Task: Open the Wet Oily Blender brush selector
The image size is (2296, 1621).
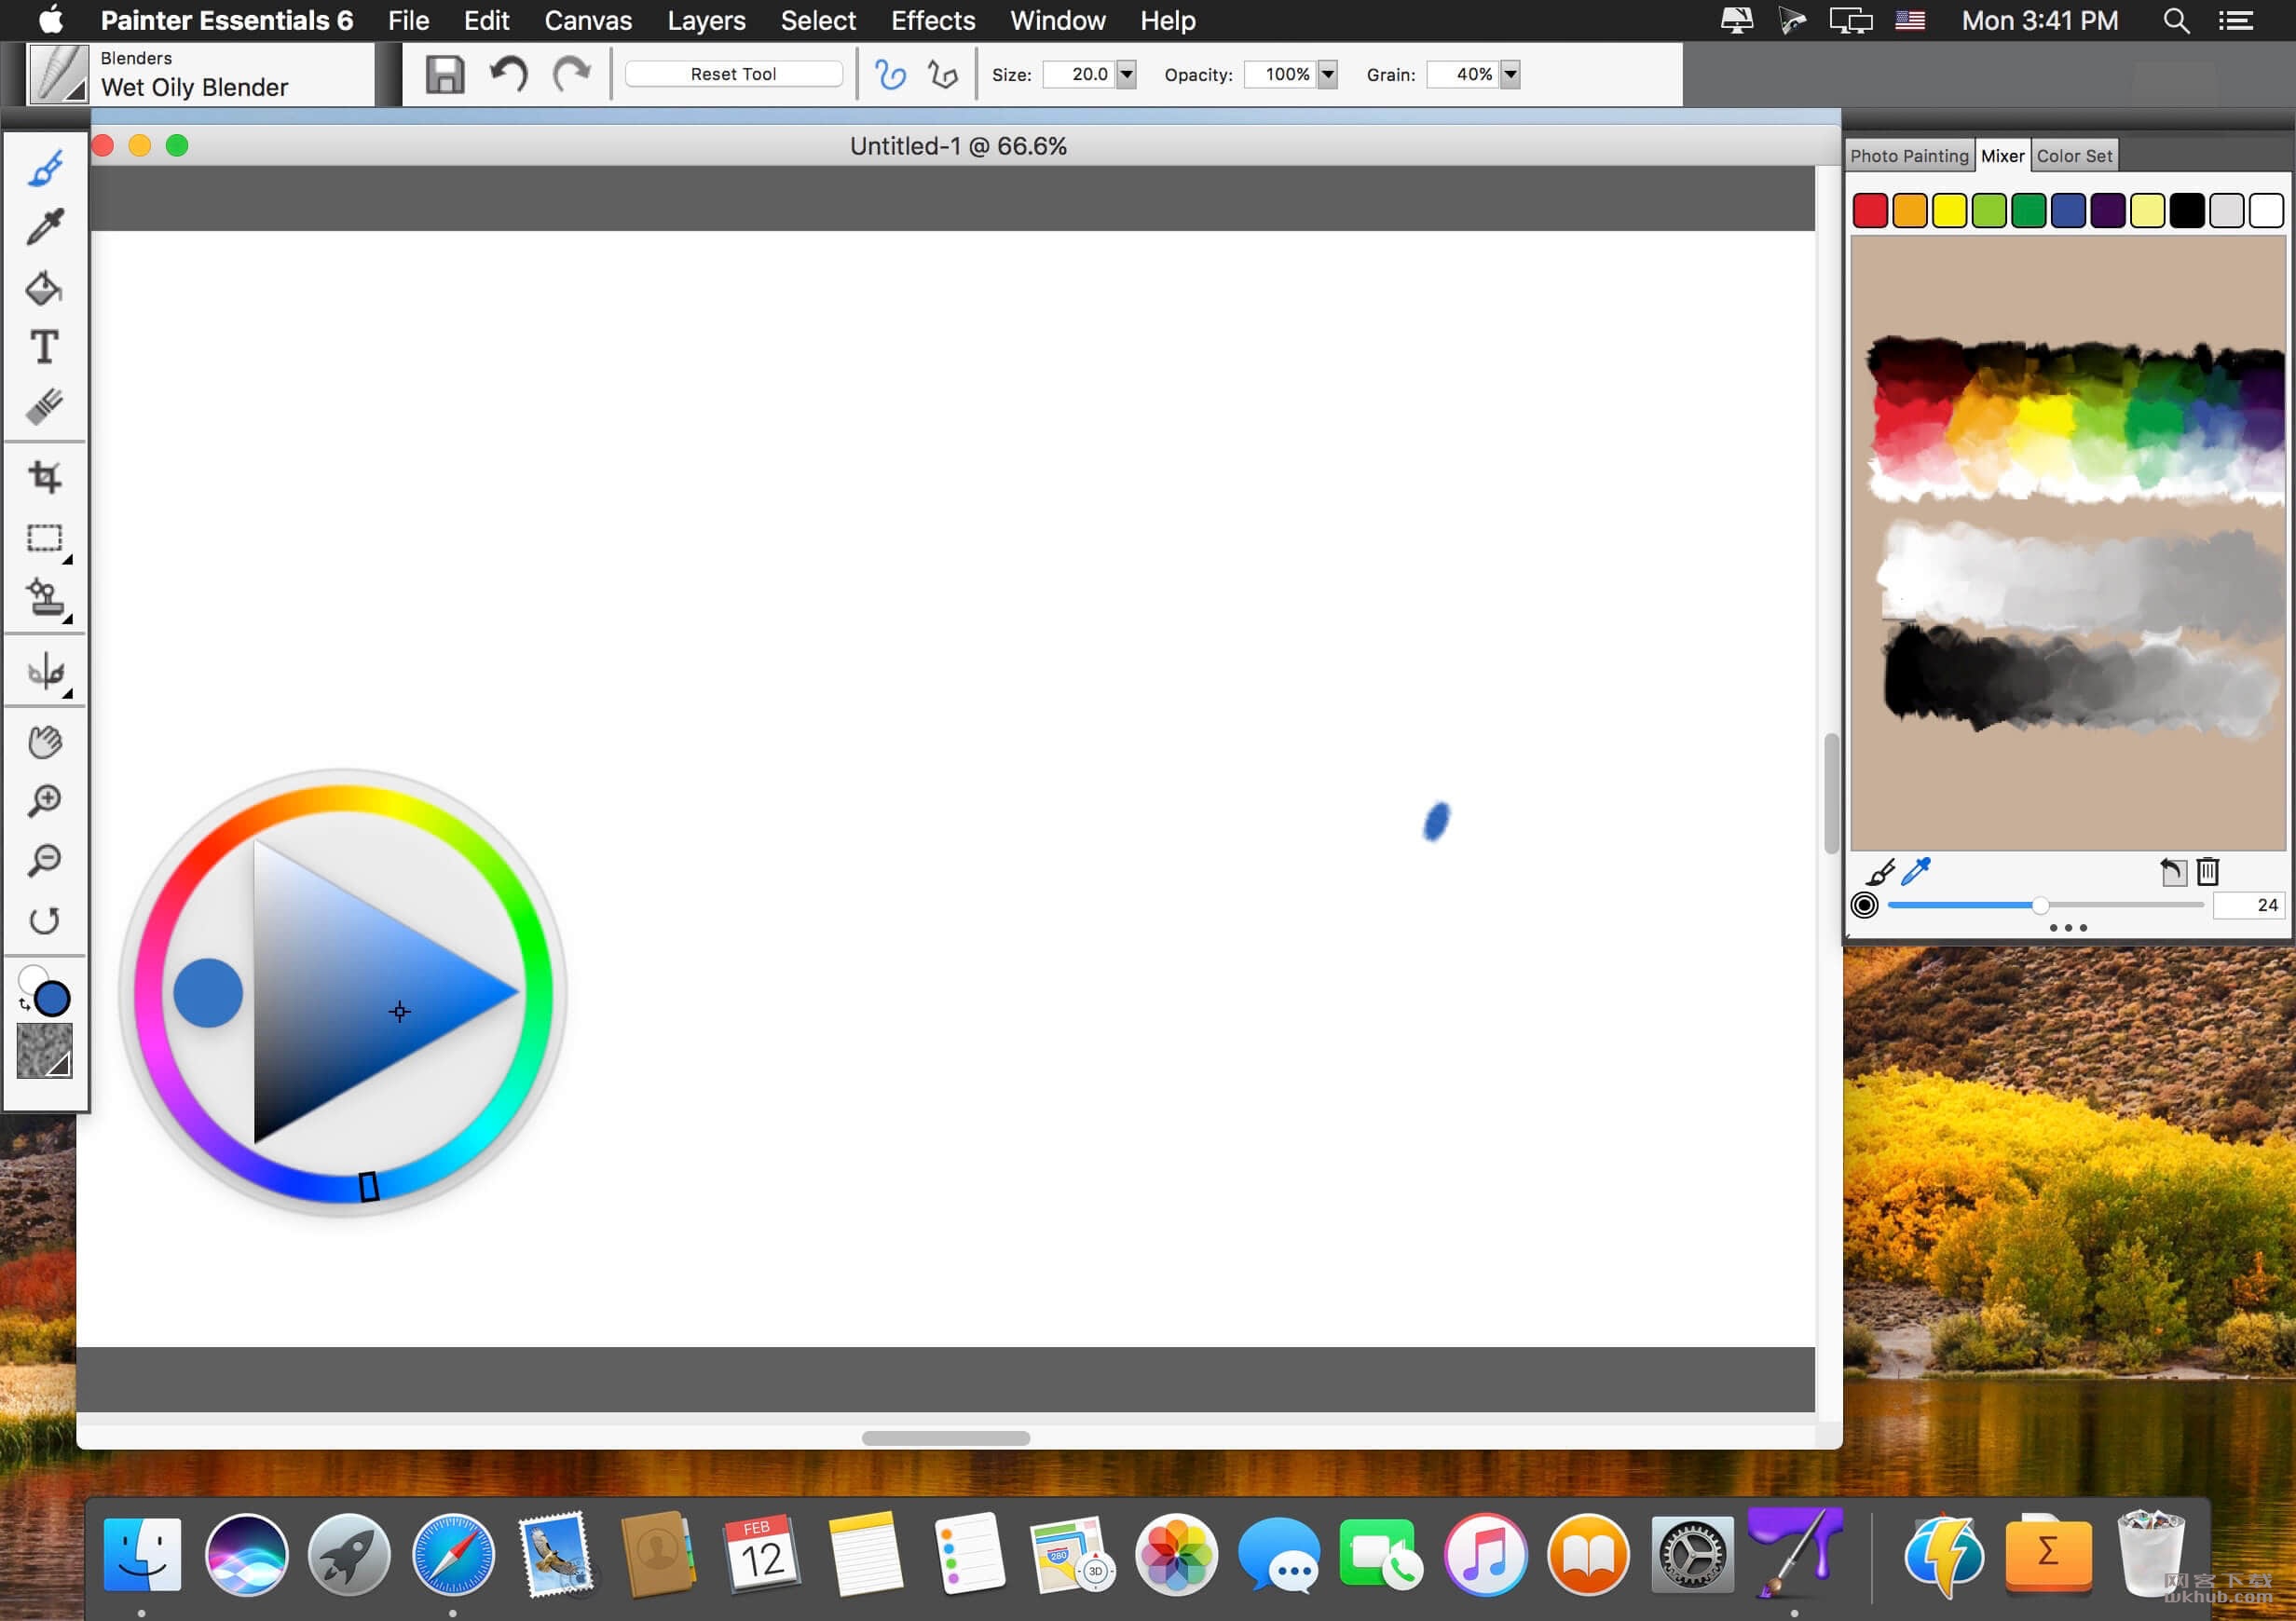Action: (x=58, y=74)
